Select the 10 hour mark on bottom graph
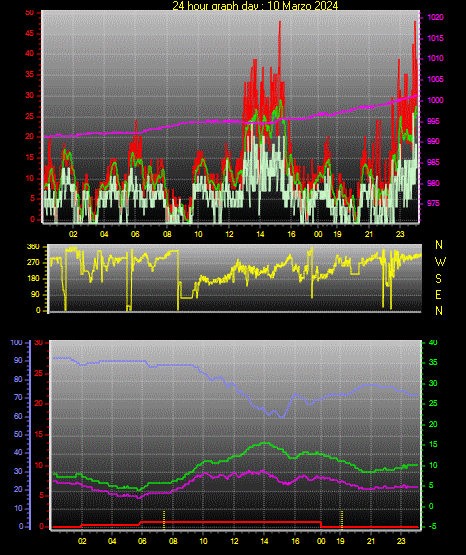This screenshot has height=555, width=466. point(203,541)
